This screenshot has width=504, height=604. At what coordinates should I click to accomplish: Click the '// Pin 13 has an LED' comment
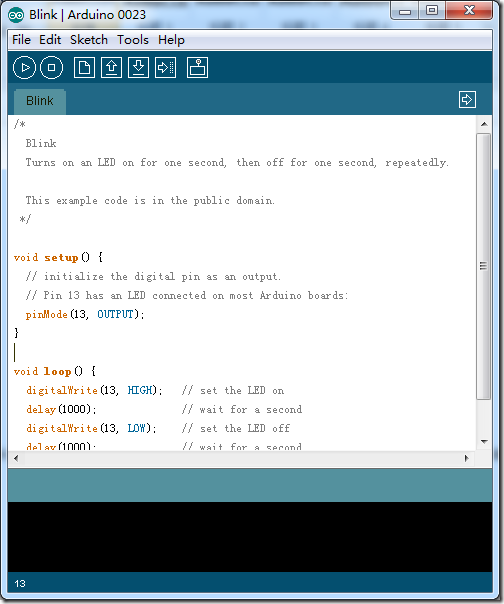(187, 295)
